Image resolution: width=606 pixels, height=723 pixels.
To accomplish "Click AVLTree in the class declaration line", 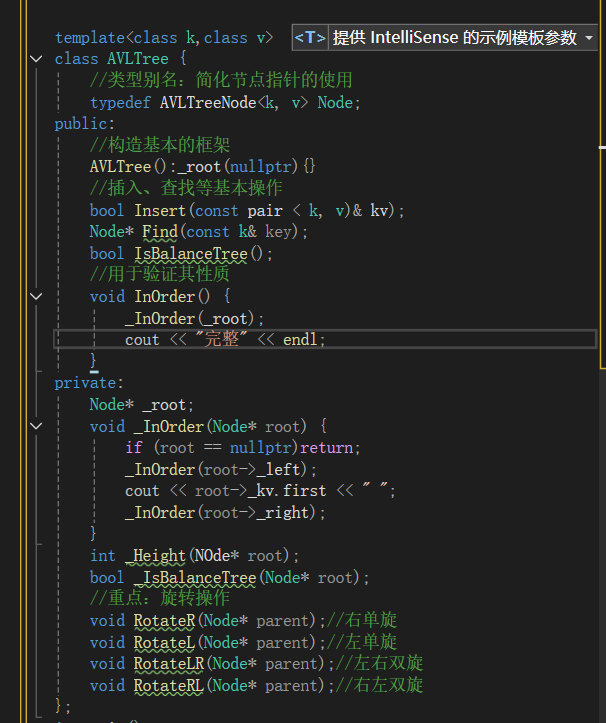I will [x=138, y=59].
